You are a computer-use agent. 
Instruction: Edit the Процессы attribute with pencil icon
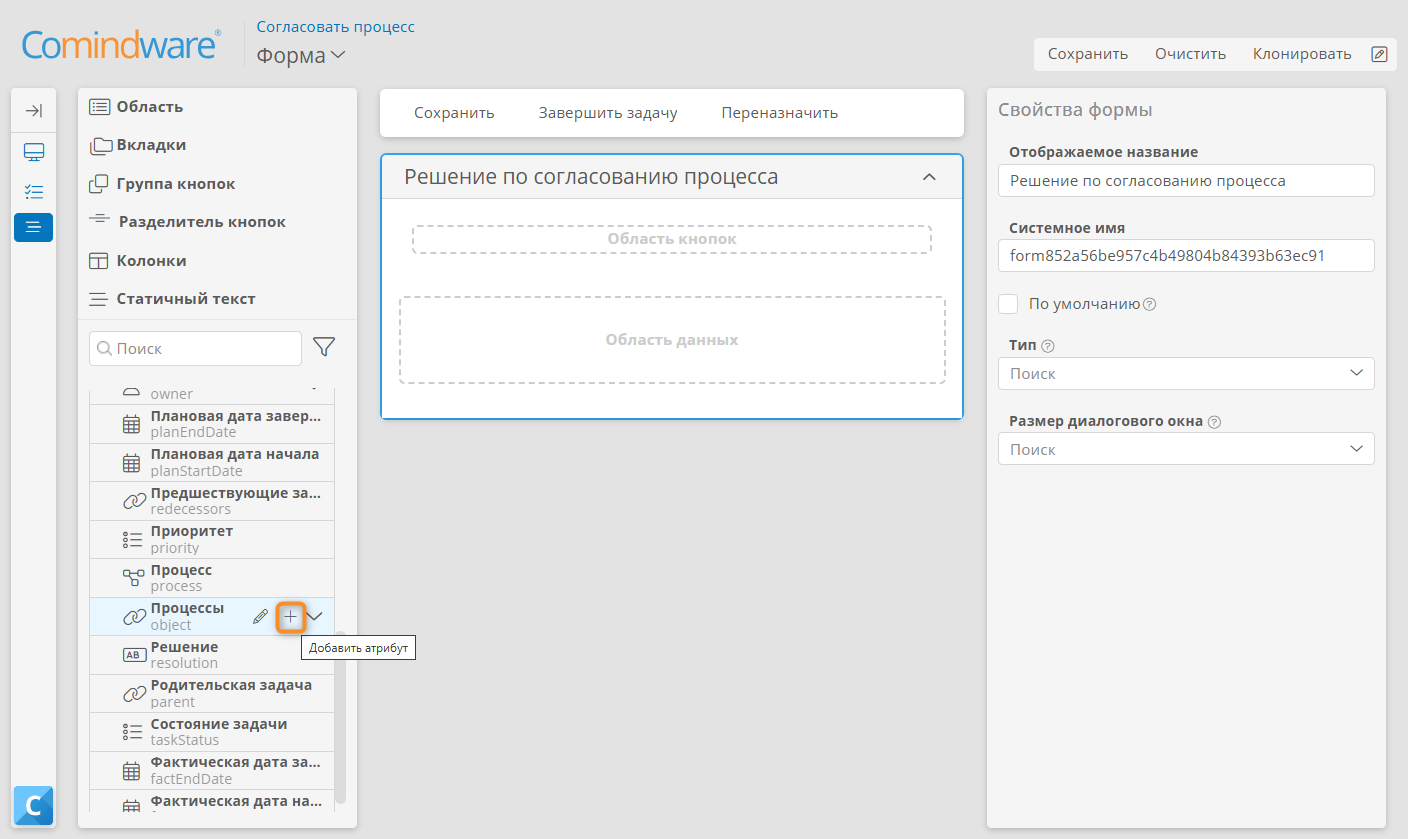click(x=261, y=617)
